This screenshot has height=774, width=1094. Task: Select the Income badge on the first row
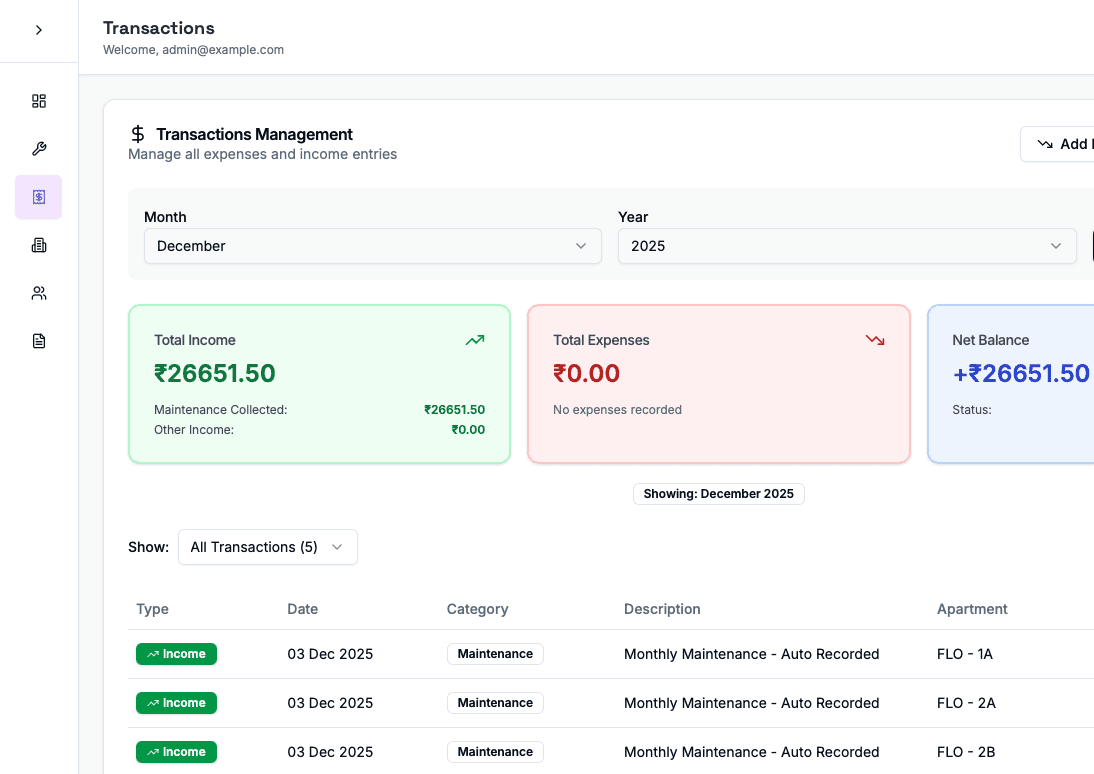click(176, 654)
